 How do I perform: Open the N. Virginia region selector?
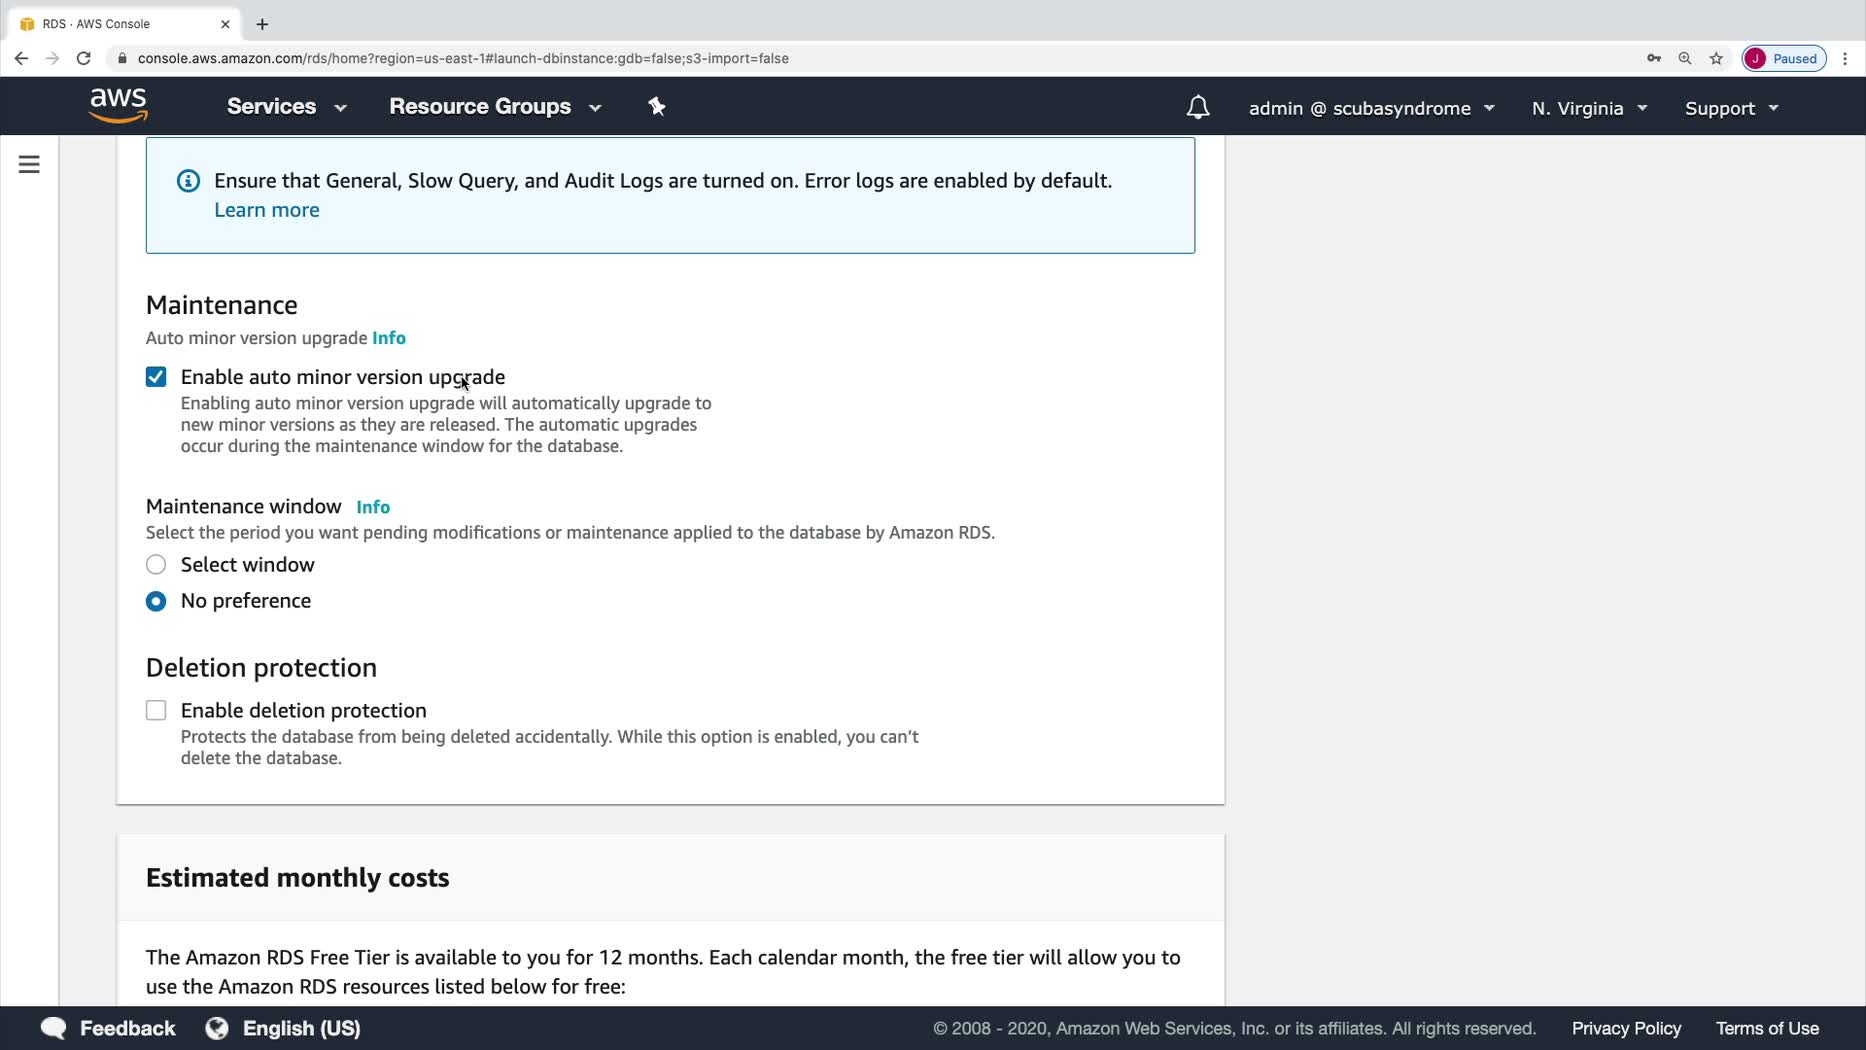(1588, 108)
